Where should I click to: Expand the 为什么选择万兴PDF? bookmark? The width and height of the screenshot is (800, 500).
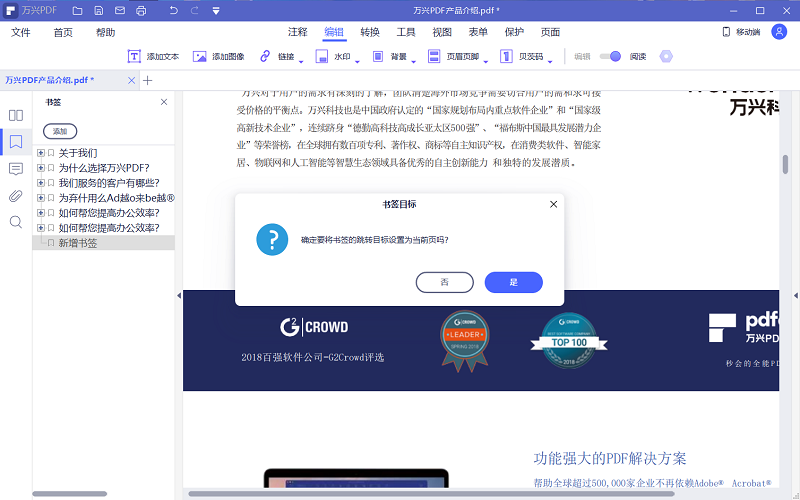coord(41,168)
